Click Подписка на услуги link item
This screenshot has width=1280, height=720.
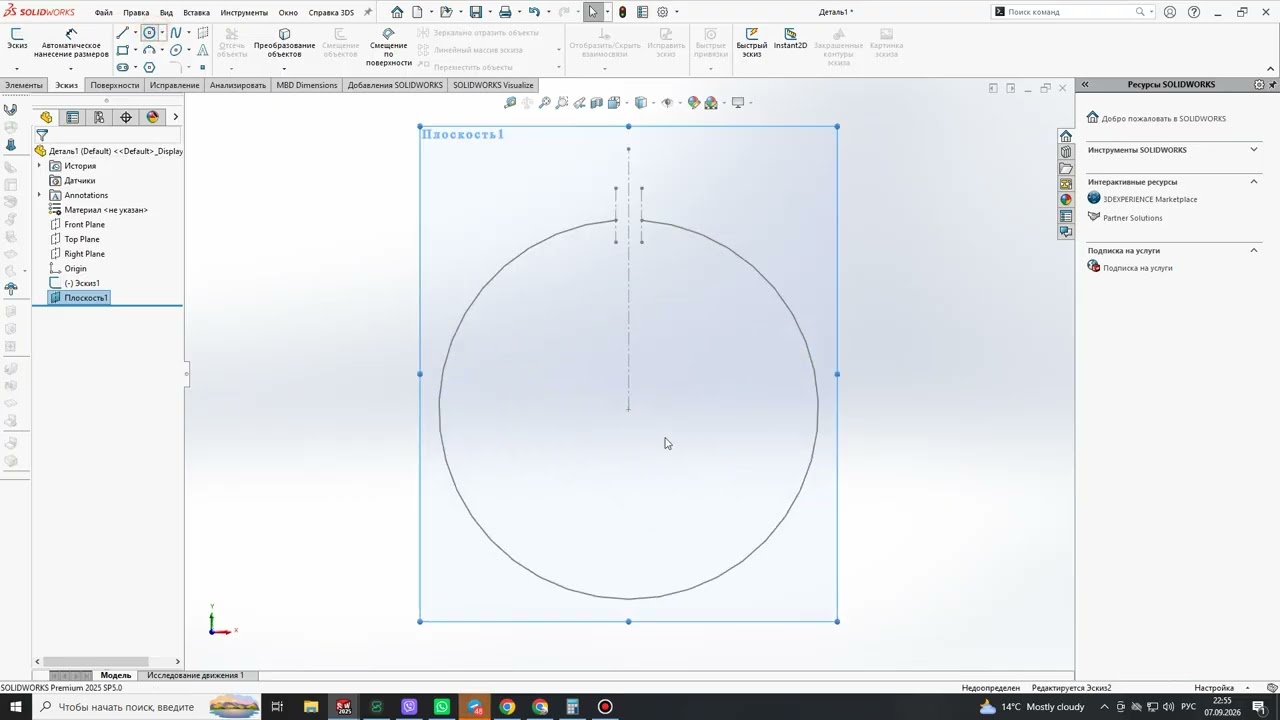pyautogui.click(x=1130, y=268)
